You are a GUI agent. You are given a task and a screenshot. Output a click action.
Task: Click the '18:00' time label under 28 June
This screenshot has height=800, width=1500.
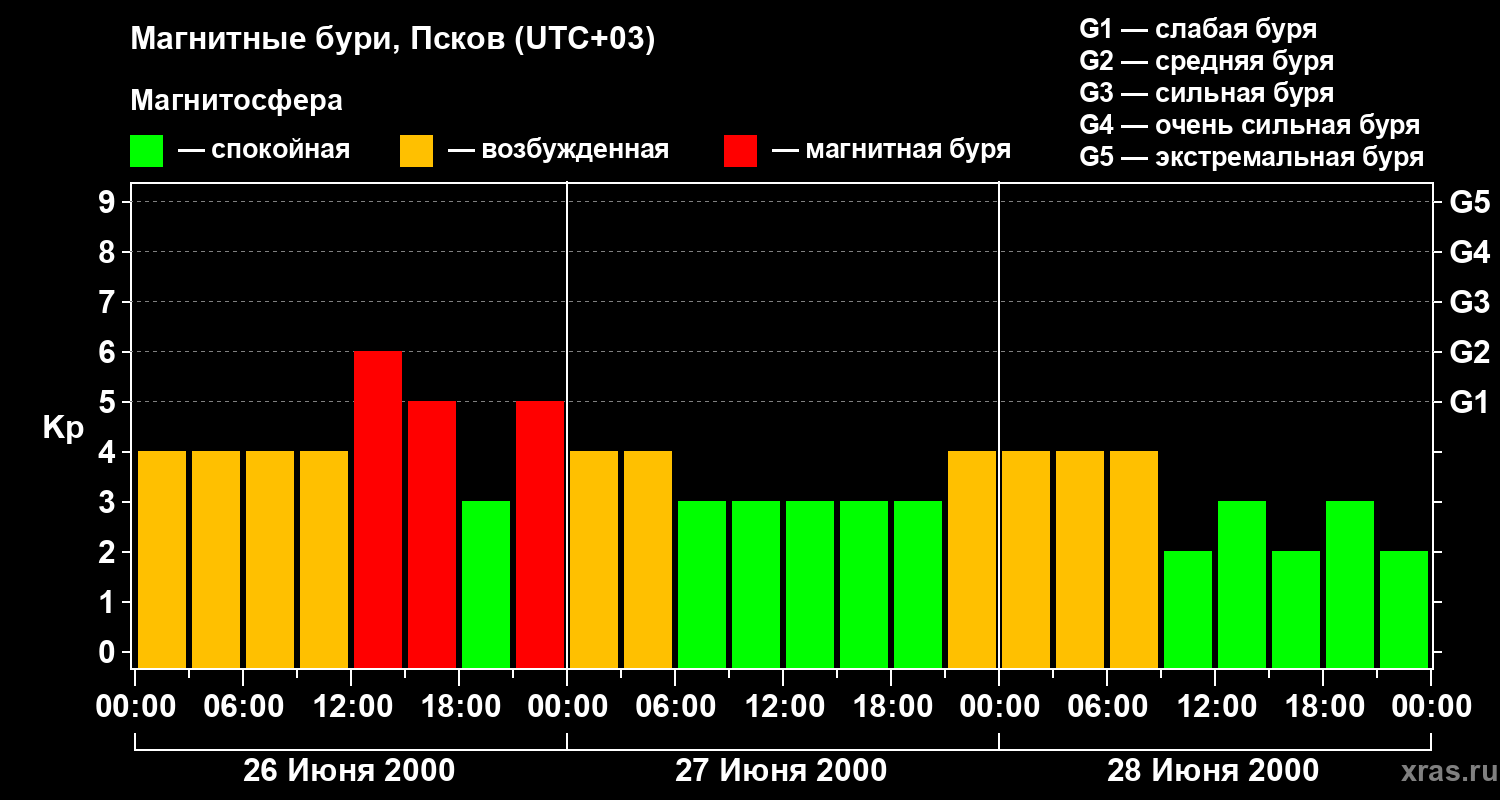(x=1323, y=707)
